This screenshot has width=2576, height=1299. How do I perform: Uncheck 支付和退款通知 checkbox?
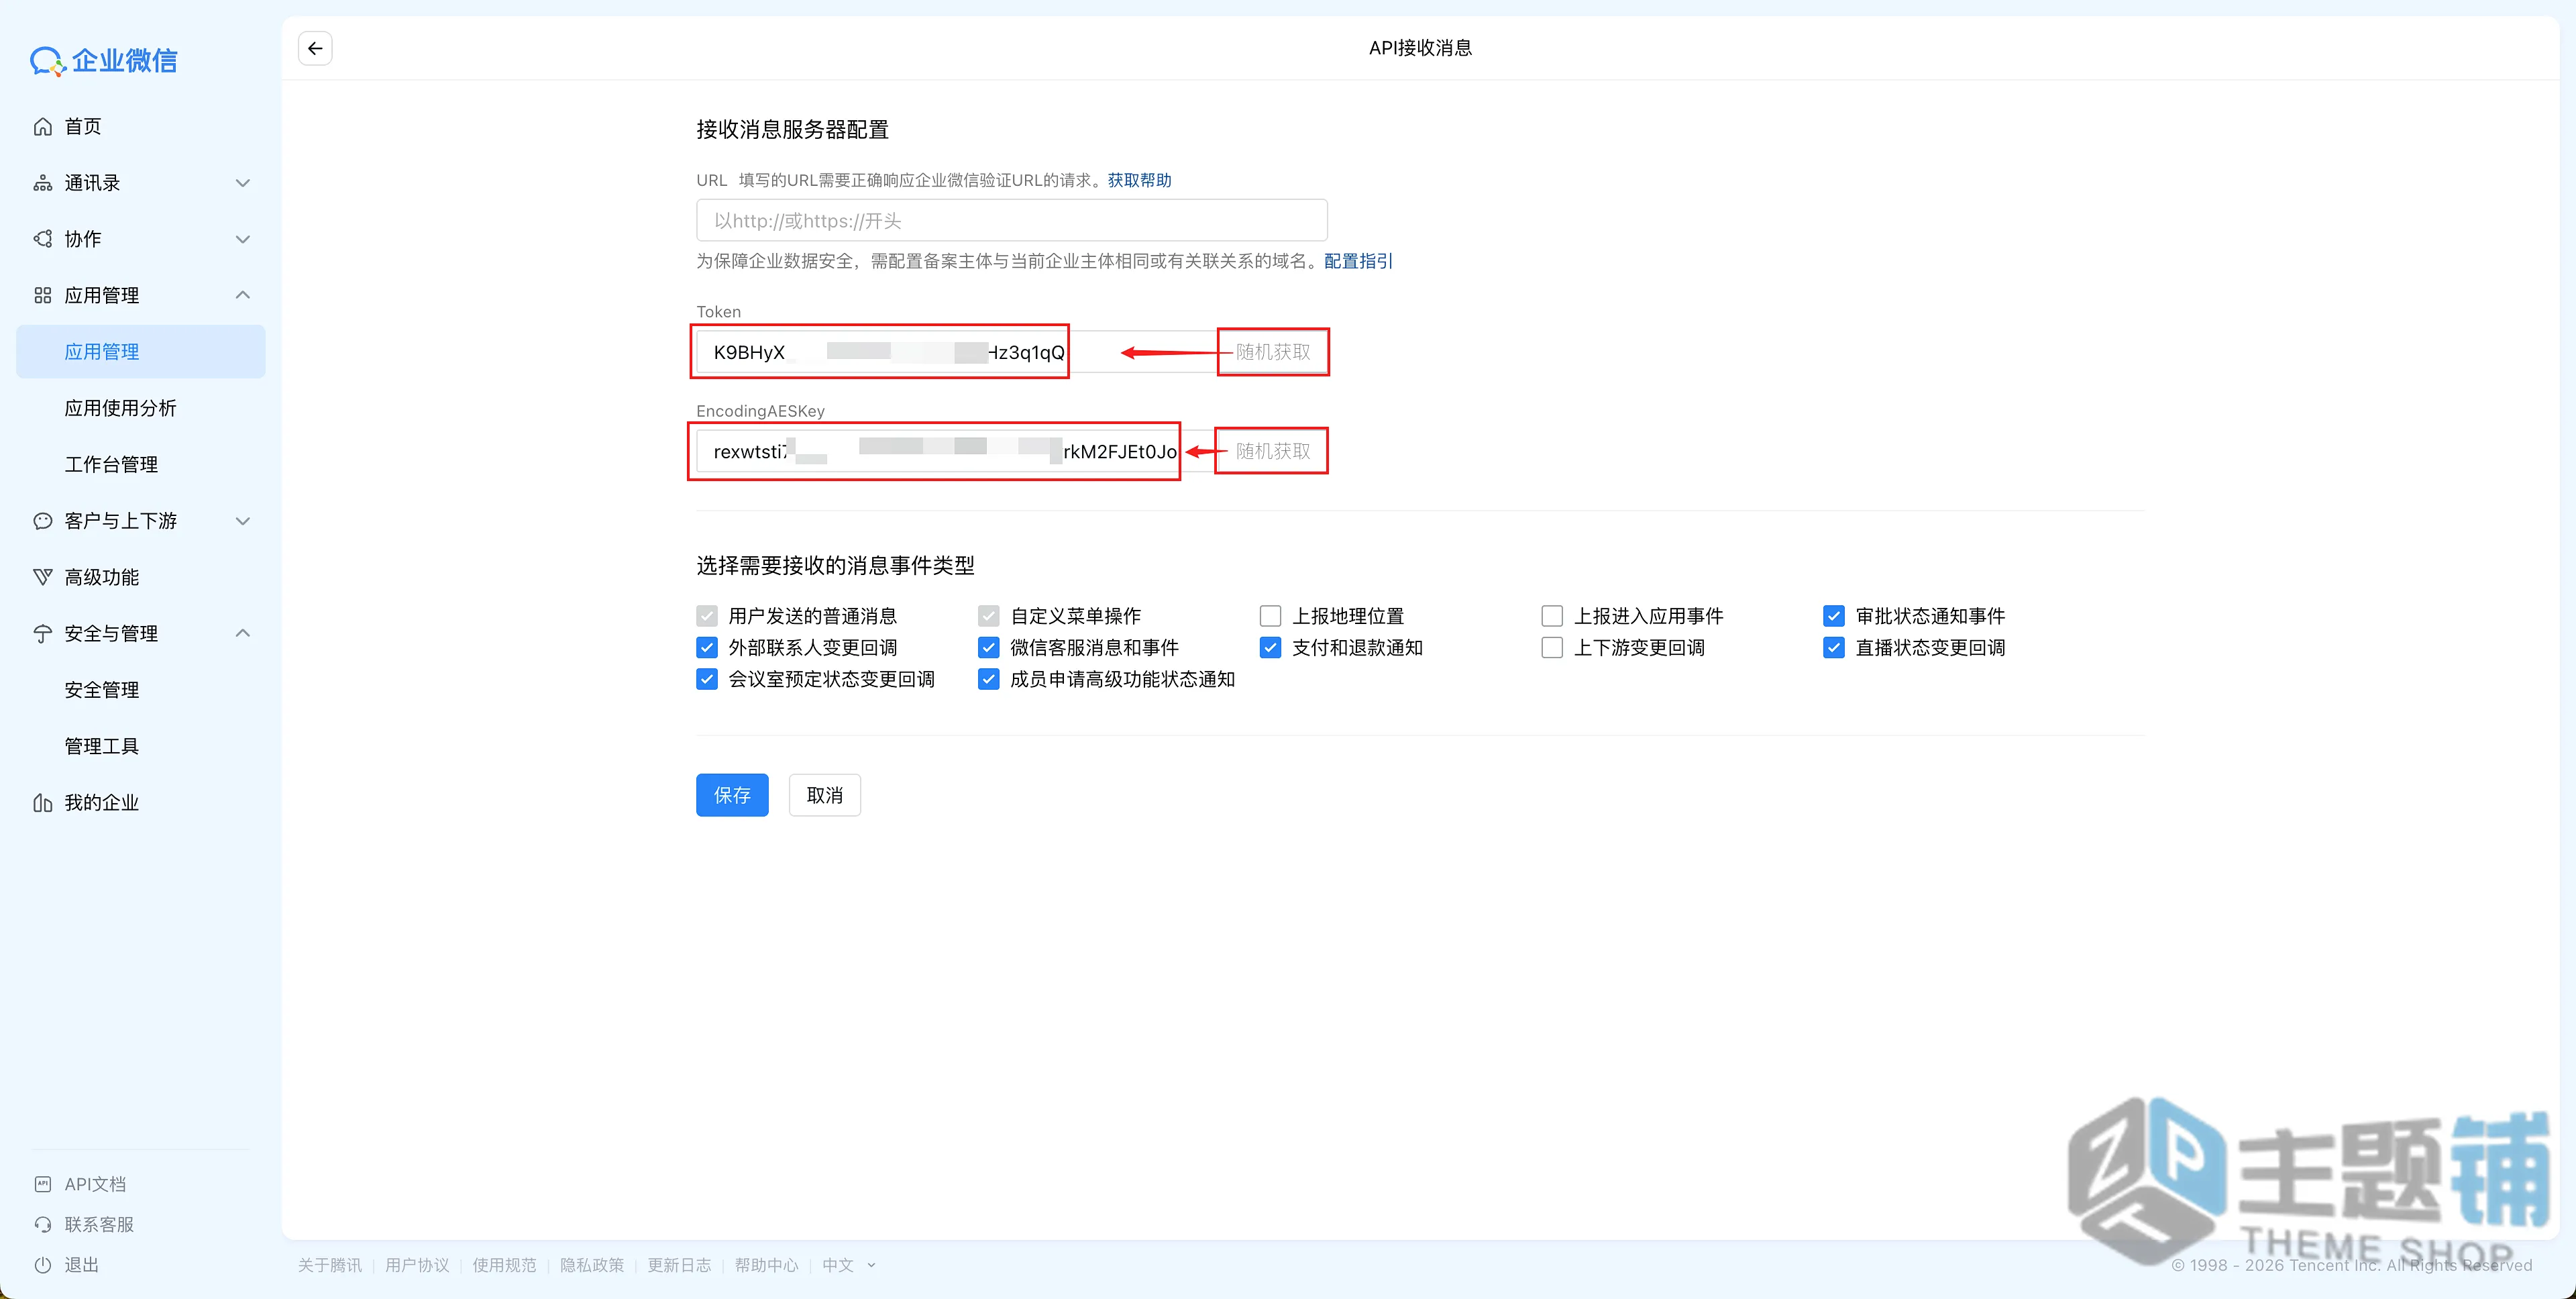1271,648
